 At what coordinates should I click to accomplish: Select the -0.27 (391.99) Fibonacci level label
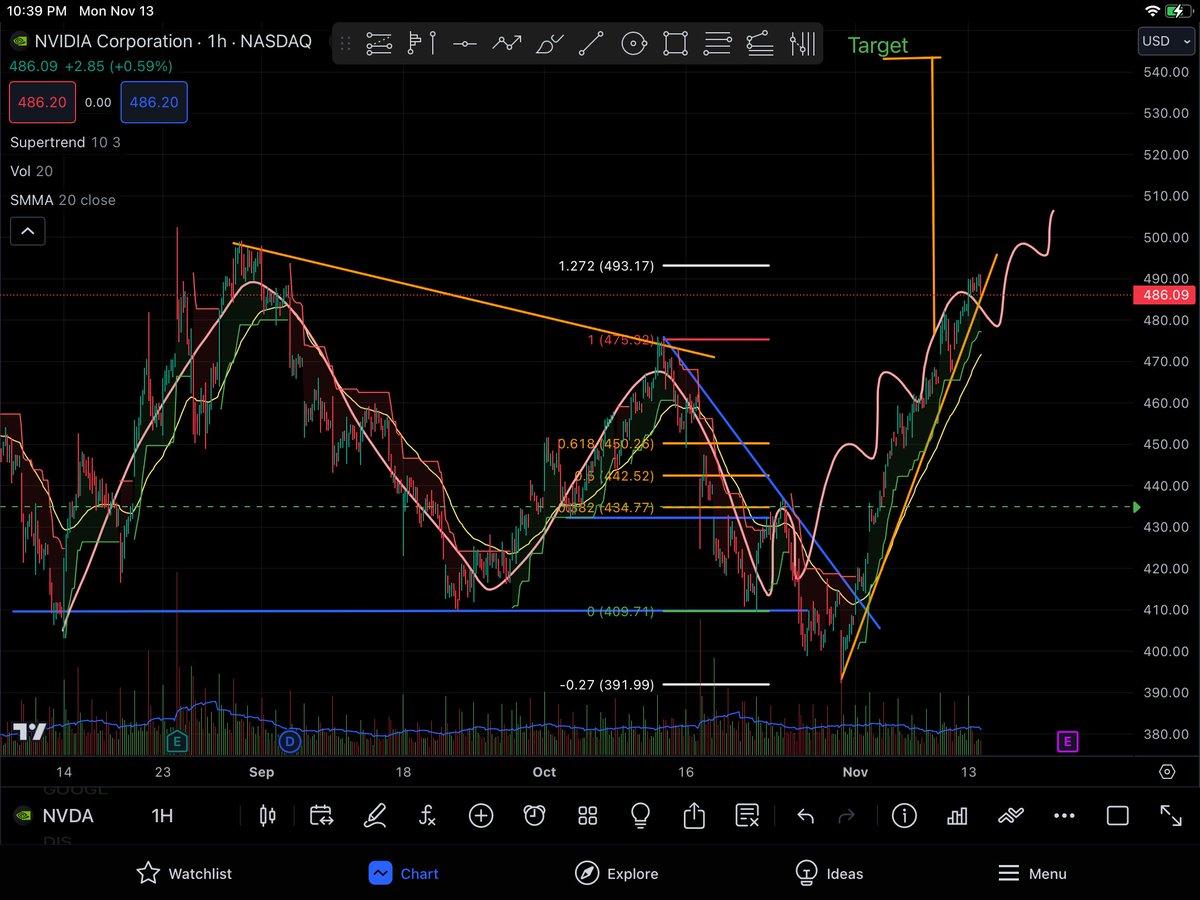[607, 685]
